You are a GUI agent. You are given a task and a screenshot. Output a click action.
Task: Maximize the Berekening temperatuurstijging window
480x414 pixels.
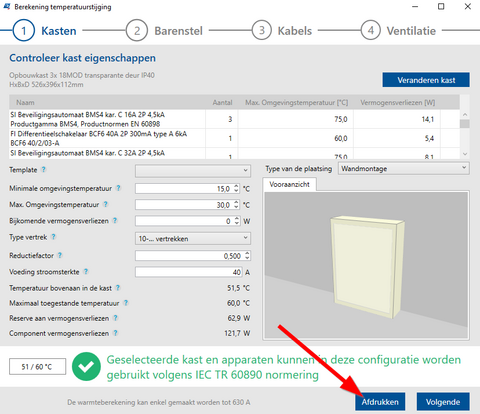tap(441, 7)
